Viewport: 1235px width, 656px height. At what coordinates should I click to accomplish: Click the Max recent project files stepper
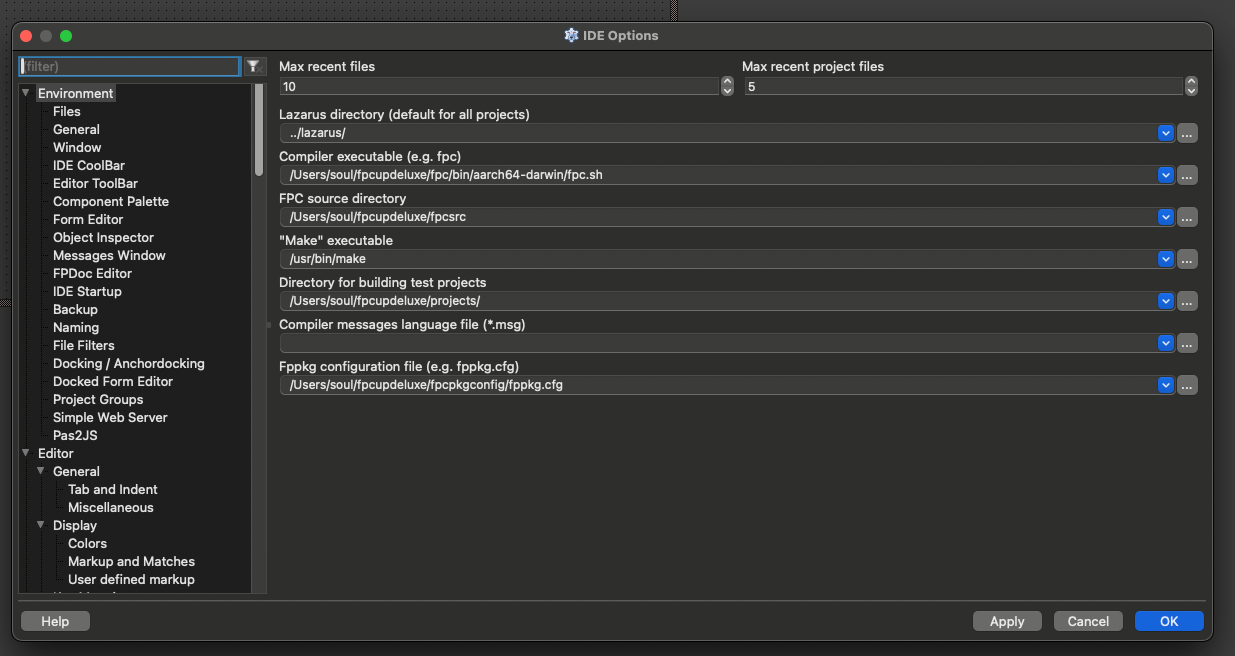coord(1191,87)
